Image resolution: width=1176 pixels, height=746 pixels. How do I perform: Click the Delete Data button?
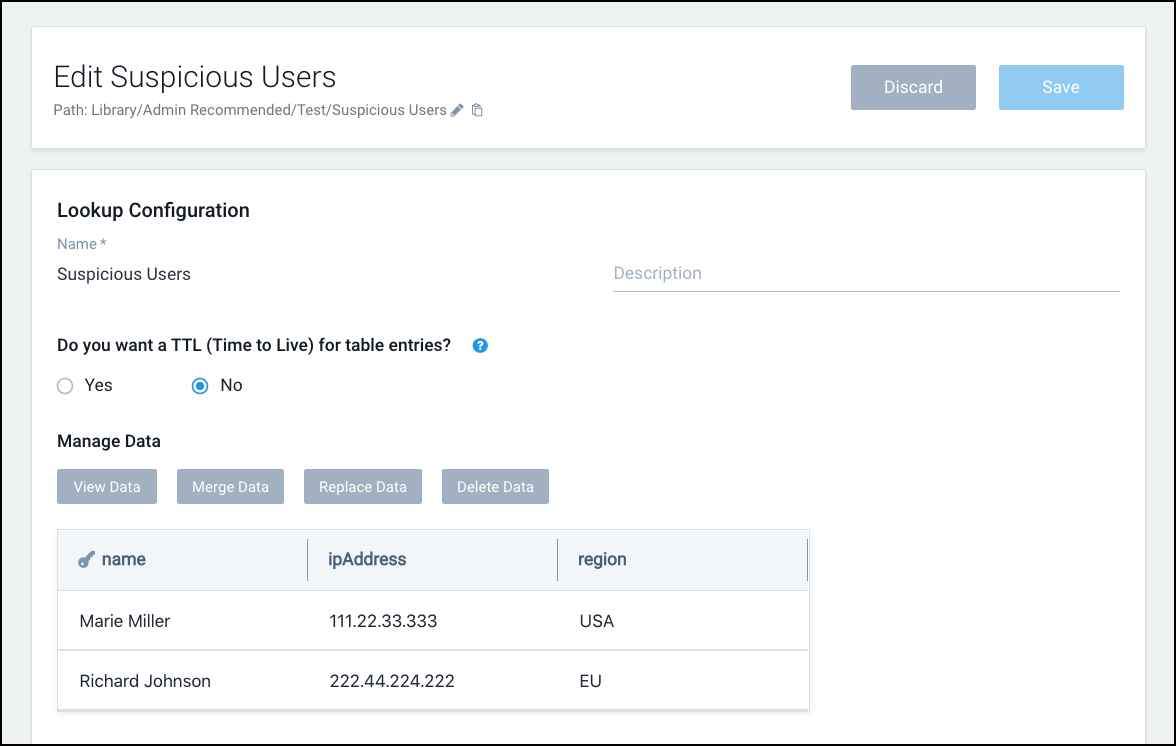[495, 486]
